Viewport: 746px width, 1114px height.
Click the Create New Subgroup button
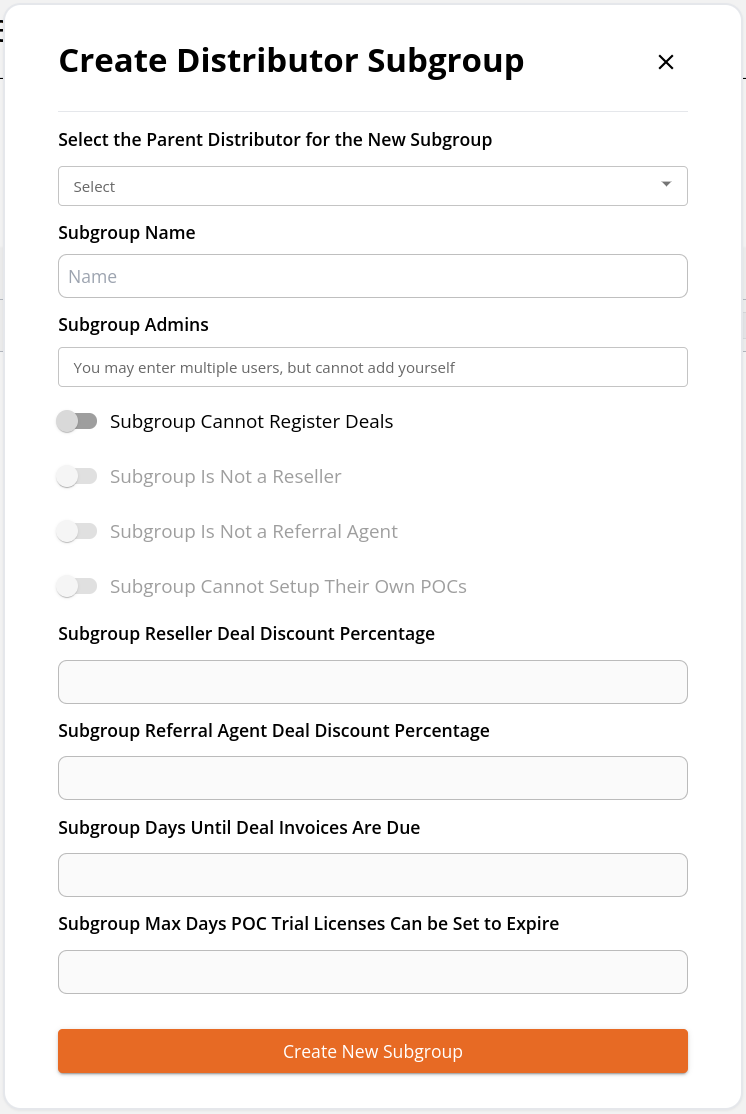pos(372,1051)
